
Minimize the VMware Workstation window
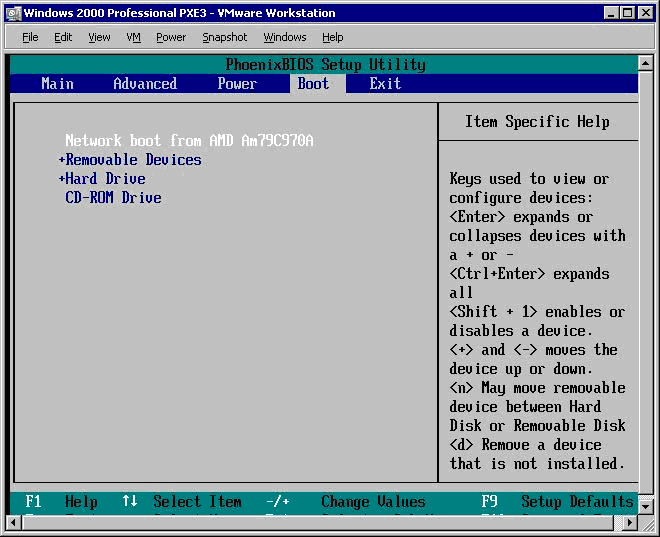click(611, 13)
